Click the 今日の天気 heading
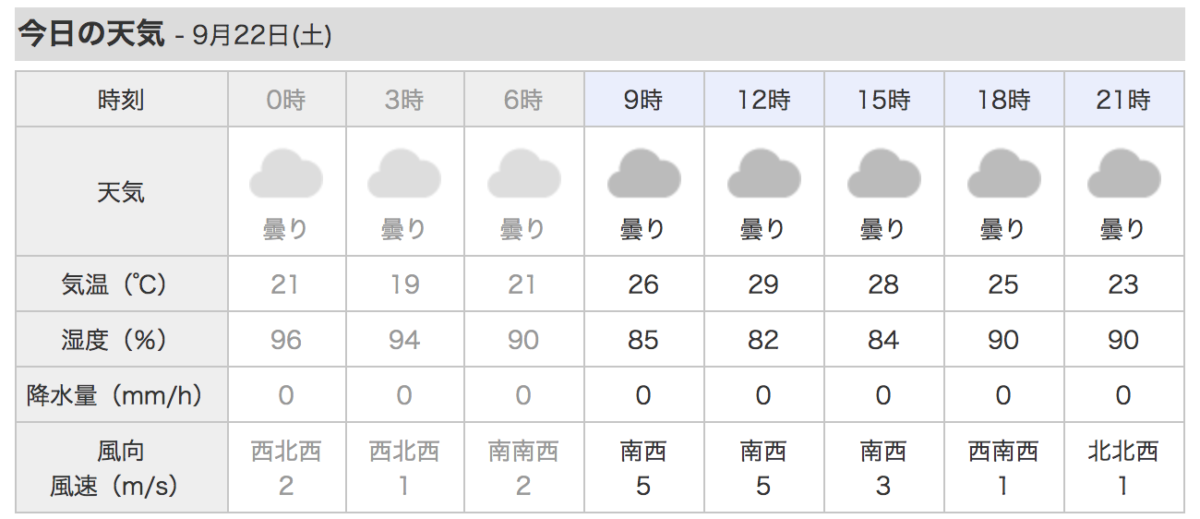Screen dimensions: 1200x519 pos(91,34)
